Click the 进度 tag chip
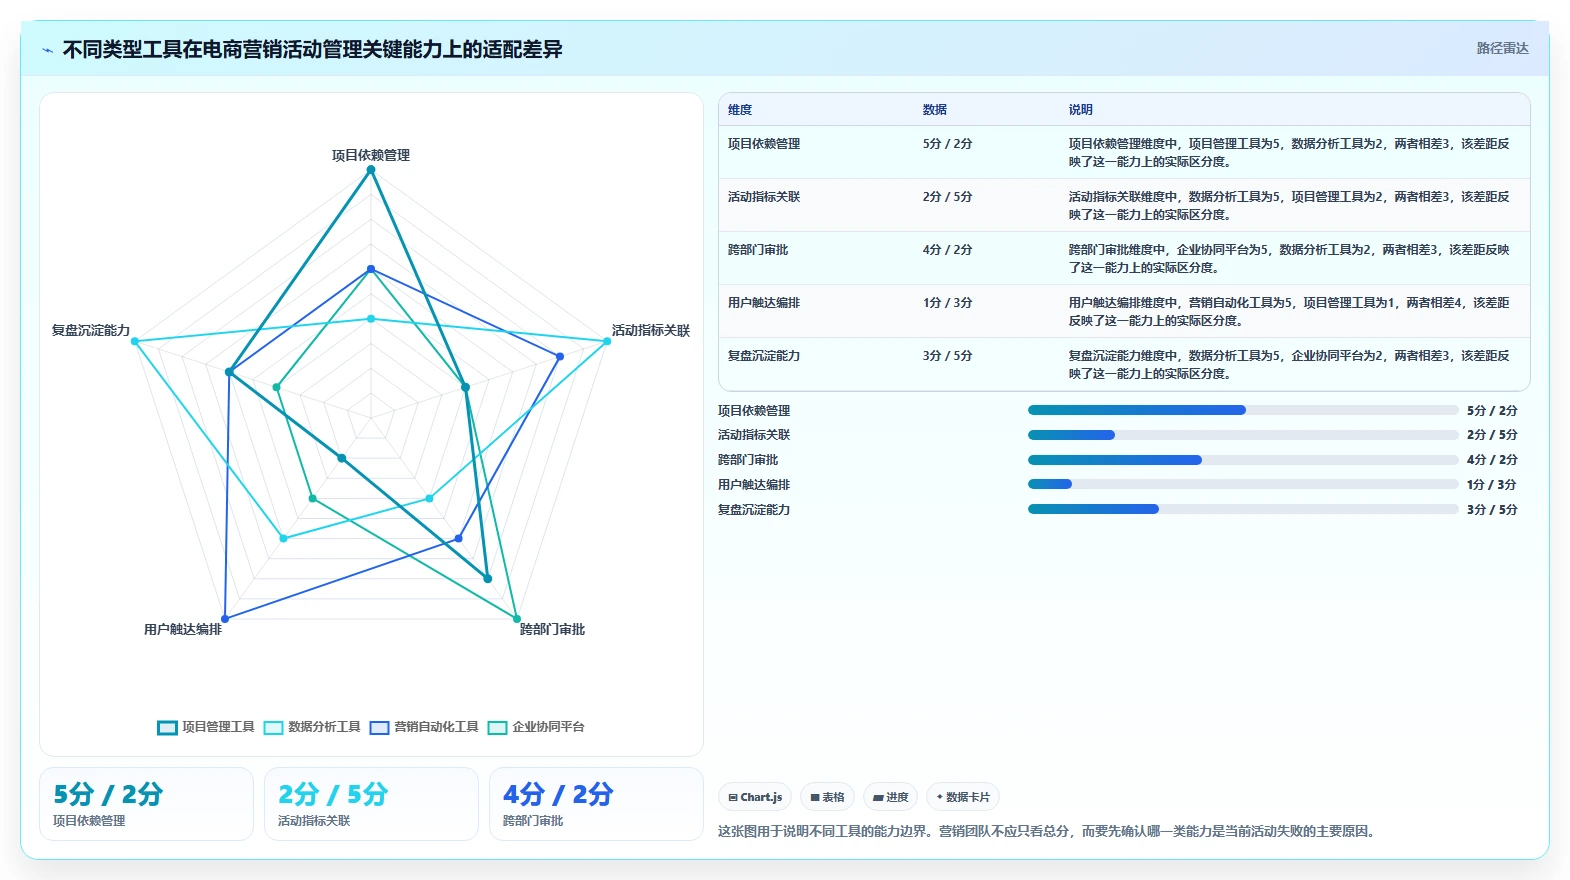 click(x=890, y=797)
